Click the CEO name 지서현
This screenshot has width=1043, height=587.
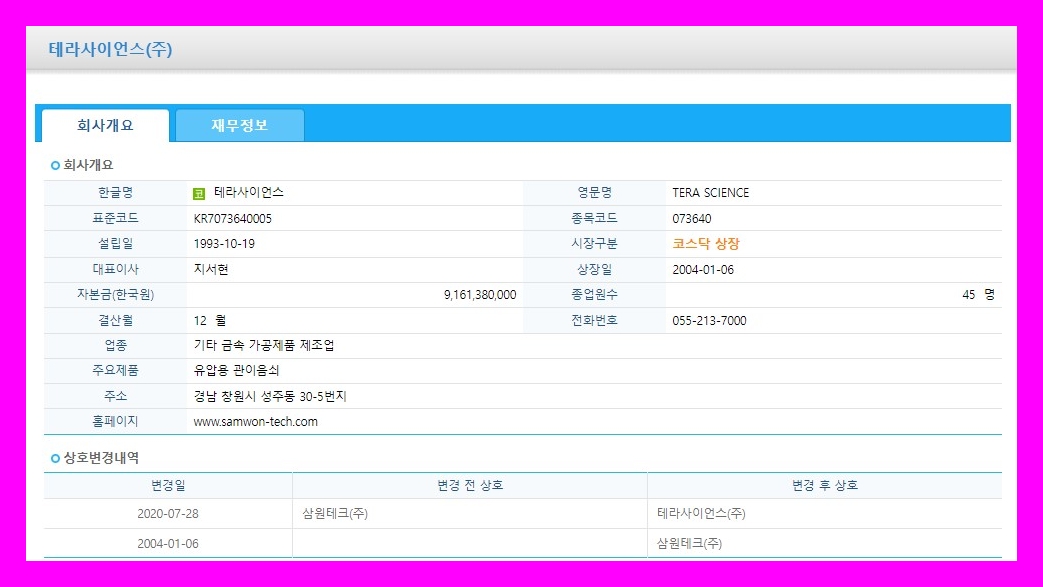tap(211, 269)
